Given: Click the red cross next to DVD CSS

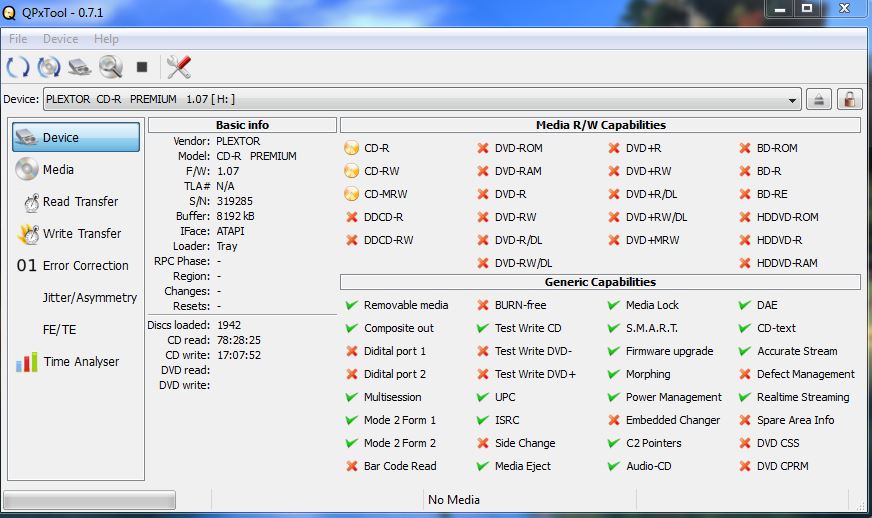Looking at the screenshot, I should (745, 443).
